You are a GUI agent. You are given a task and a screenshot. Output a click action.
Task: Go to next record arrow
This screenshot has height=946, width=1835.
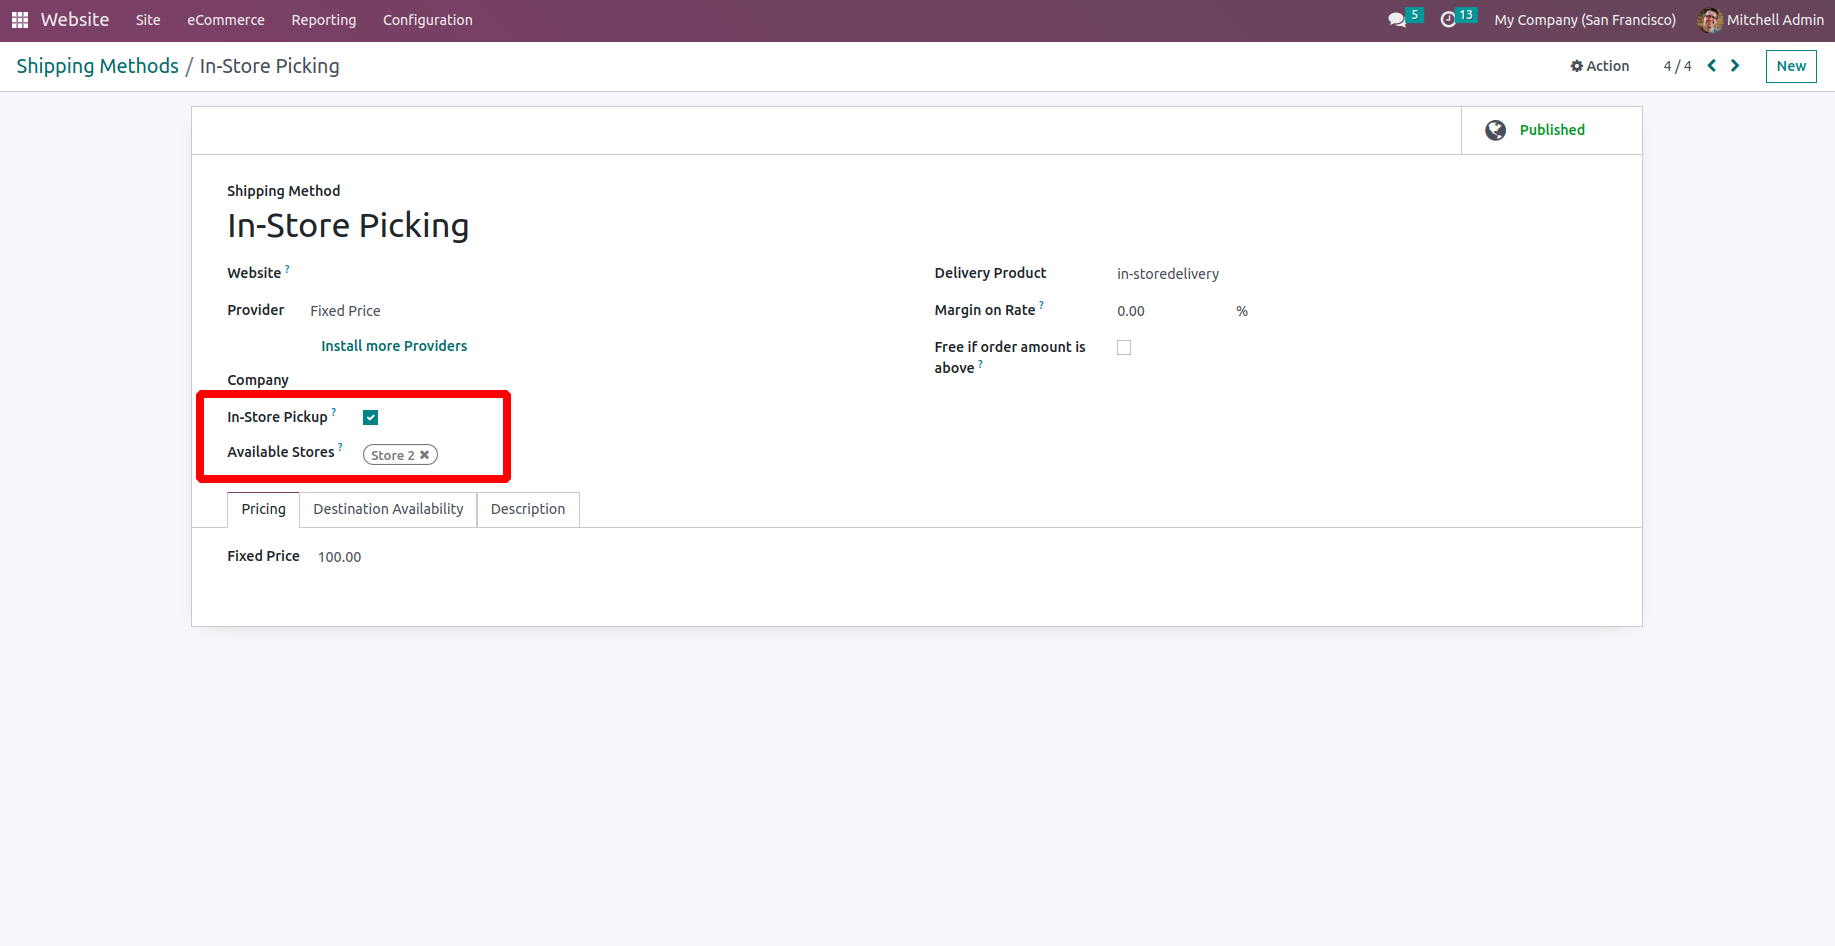tap(1735, 66)
